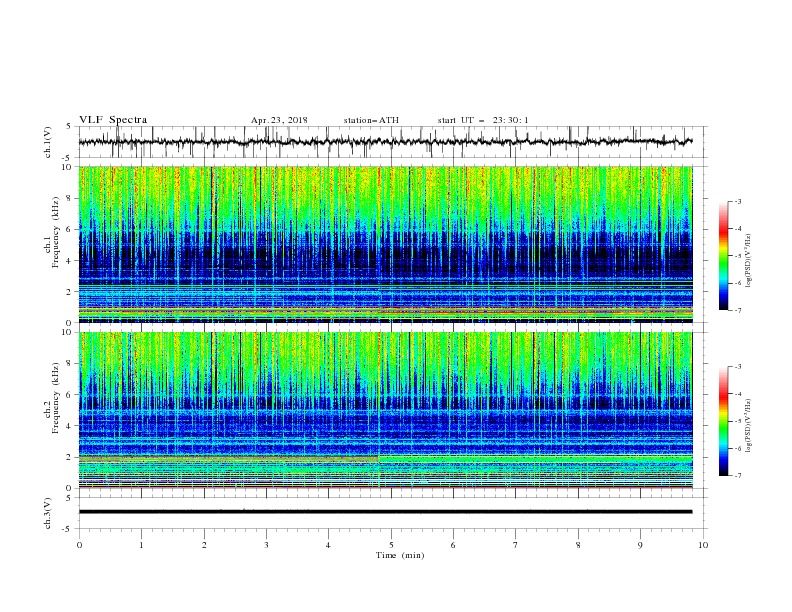792x612 pixels.
Task: Click the "4" kHz tick of ch.1 spectrogram
Action: (x=70, y=261)
